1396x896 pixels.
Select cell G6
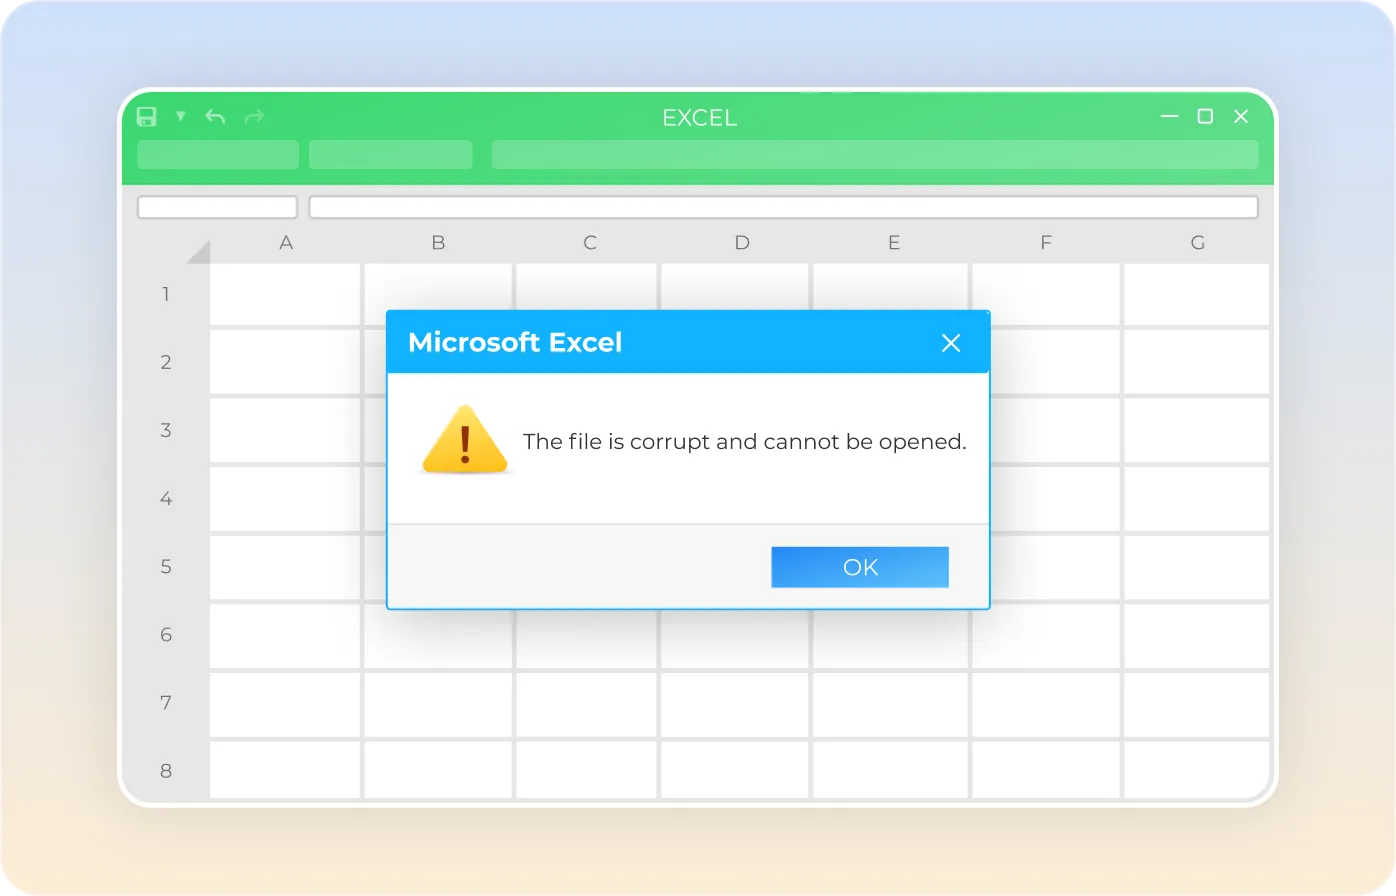coord(1197,636)
